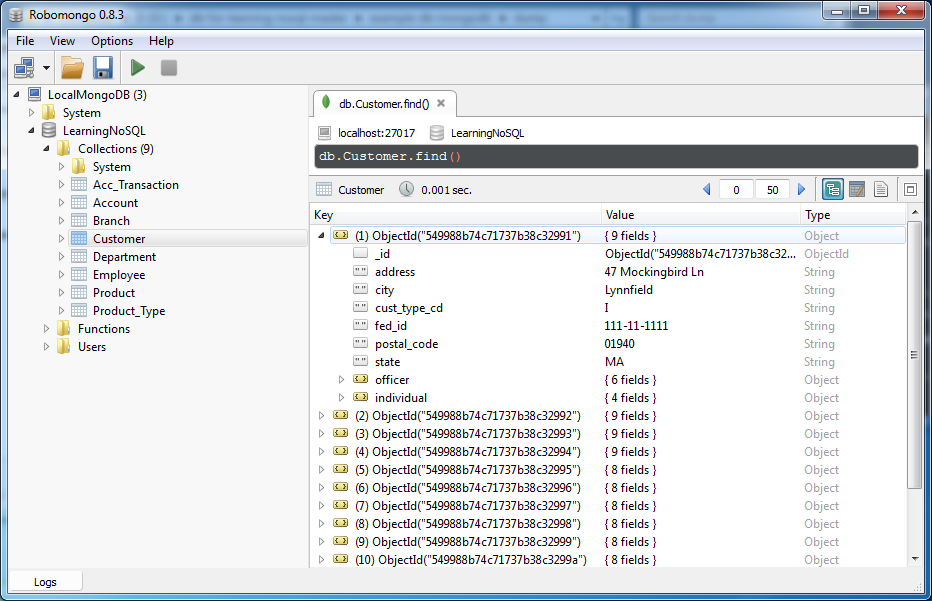
Task: Click the Save floppy disk icon
Action: tap(103, 68)
